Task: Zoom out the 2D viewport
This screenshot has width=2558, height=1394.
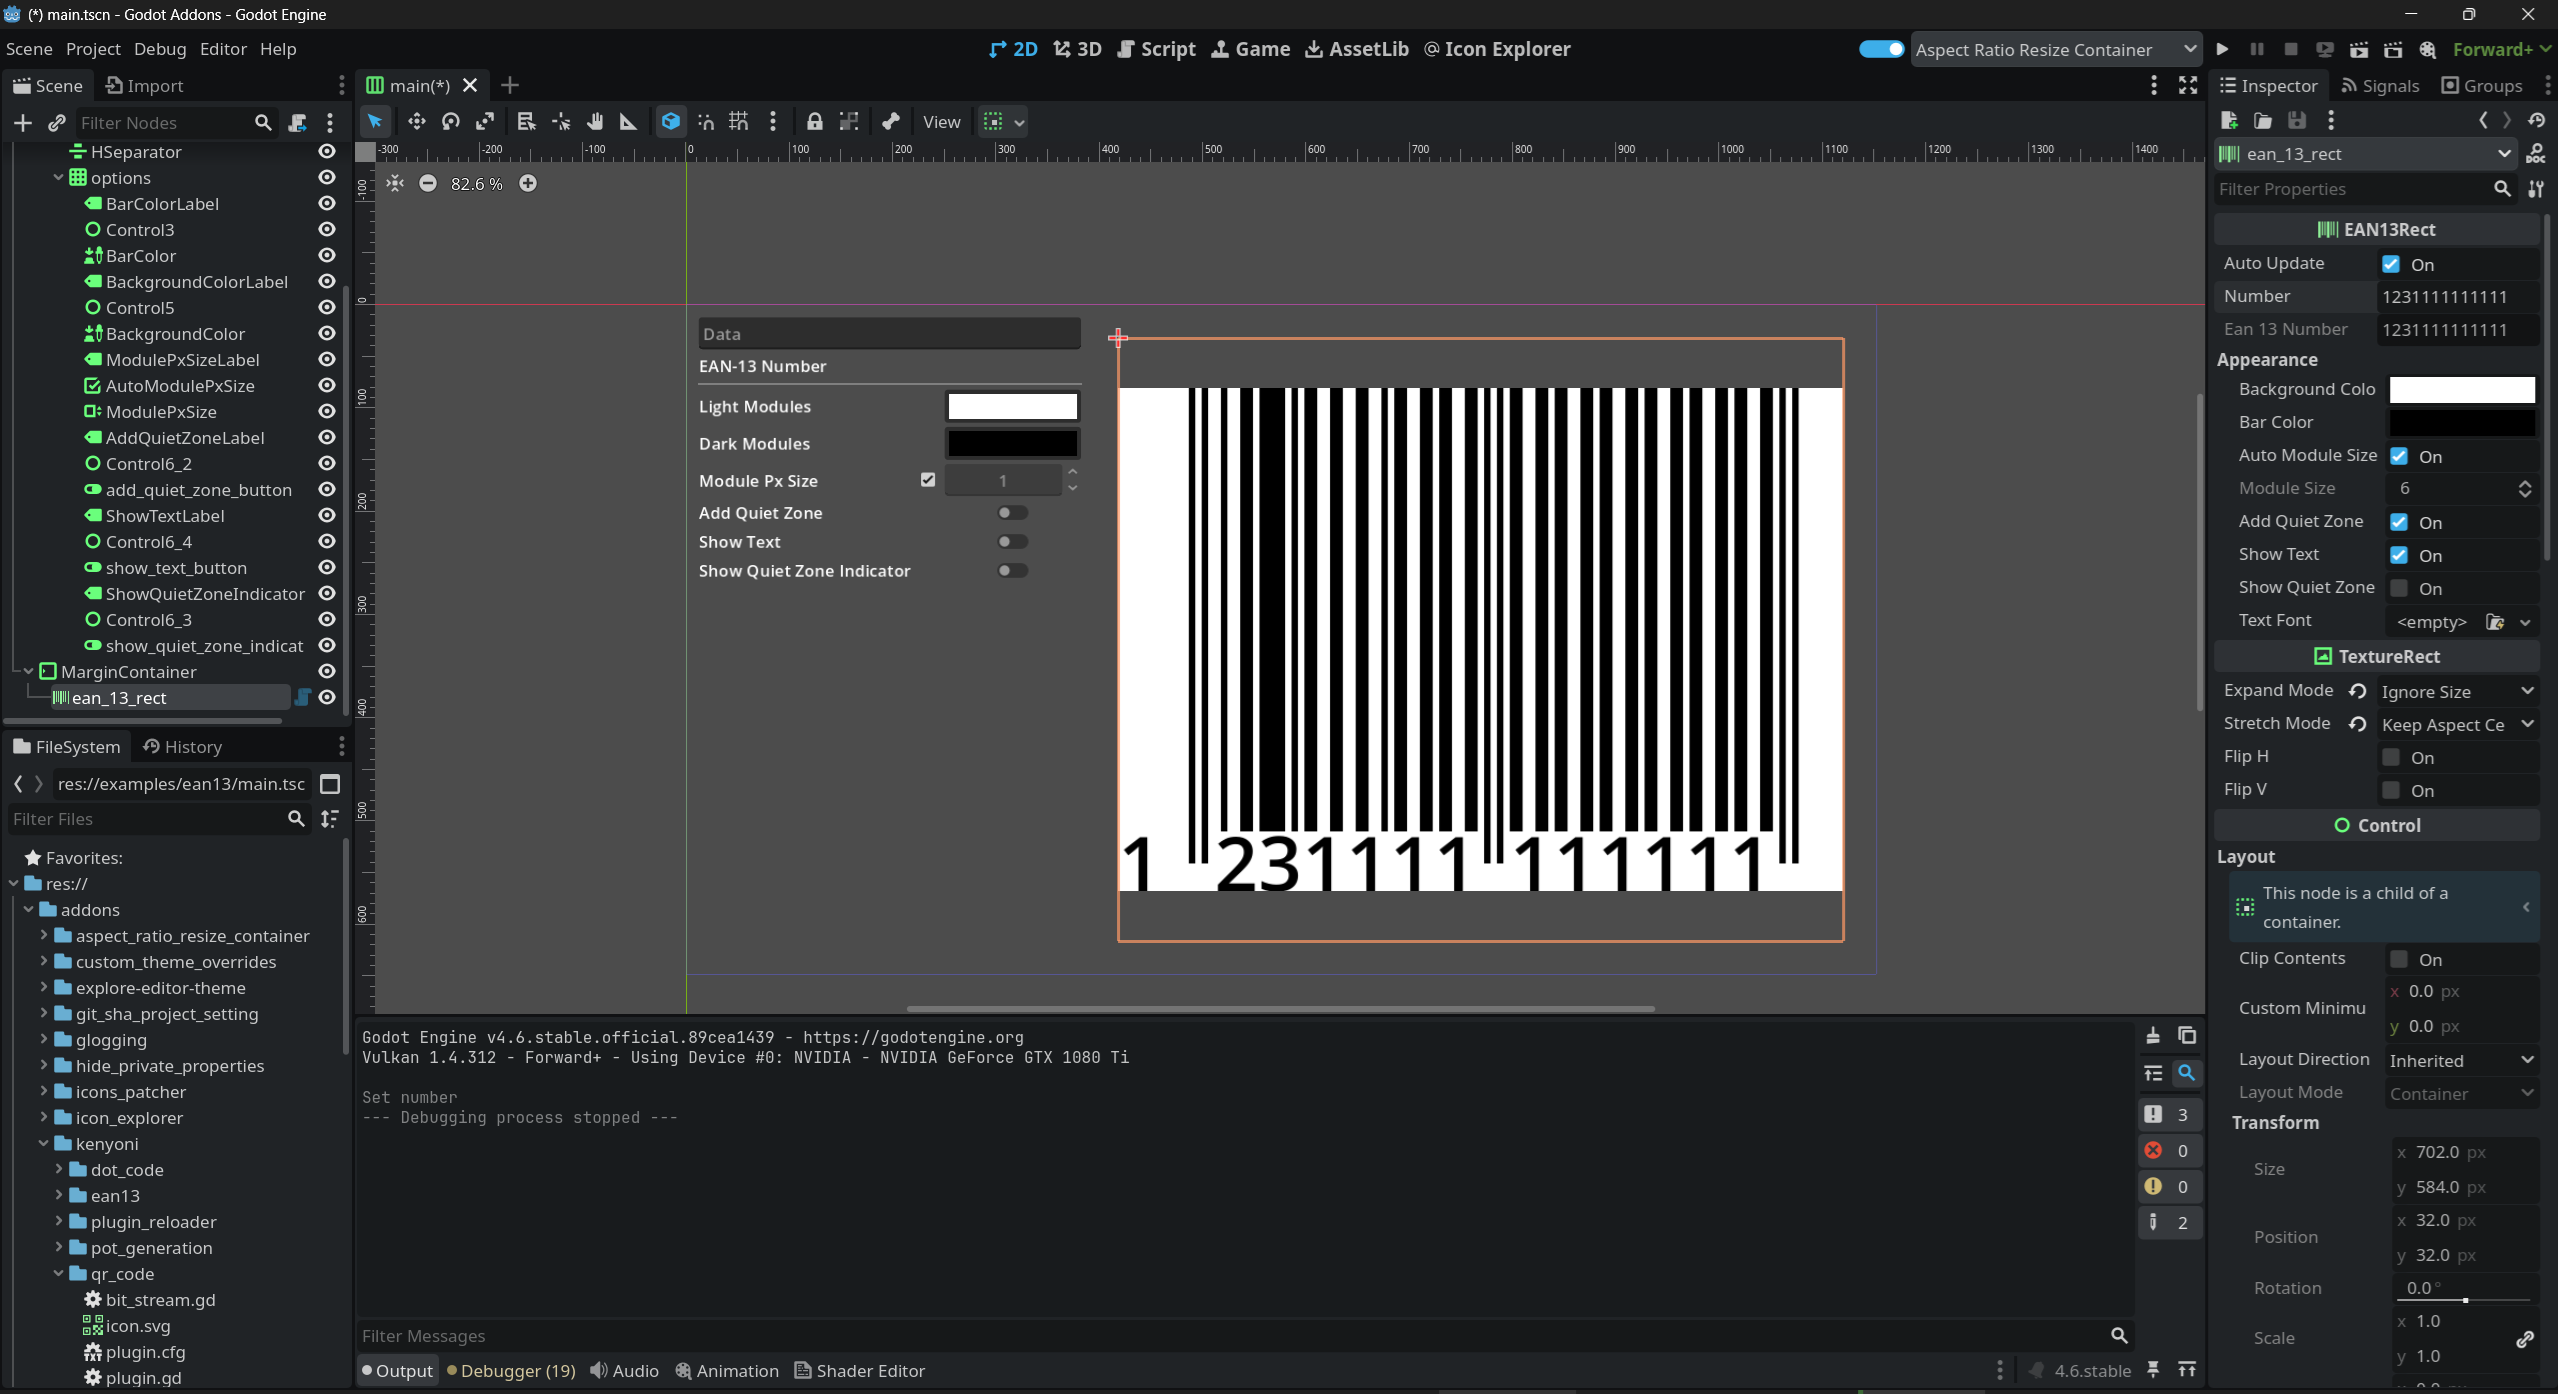Action: click(428, 183)
